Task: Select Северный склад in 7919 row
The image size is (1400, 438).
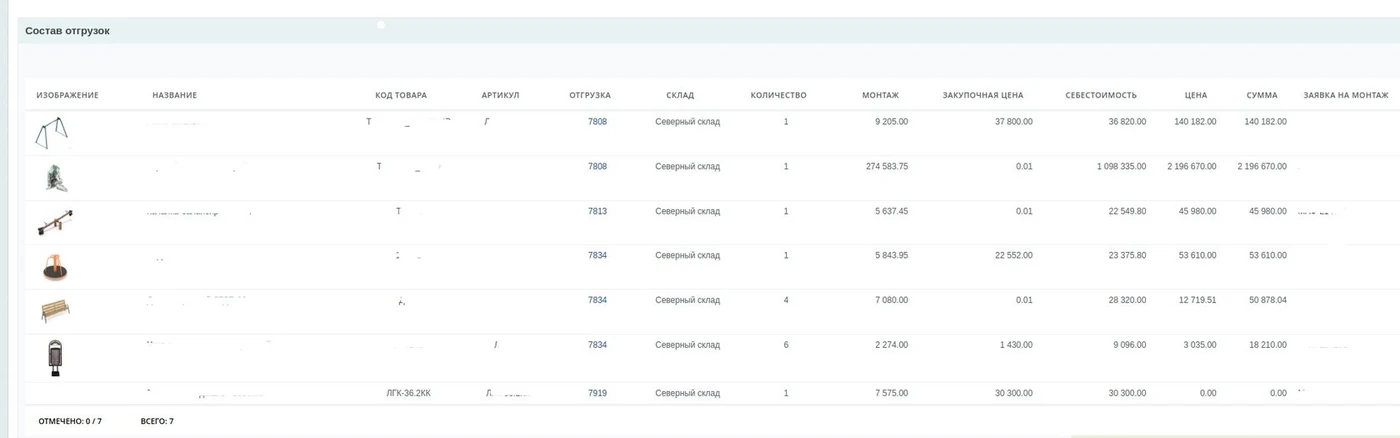Action: [688, 394]
